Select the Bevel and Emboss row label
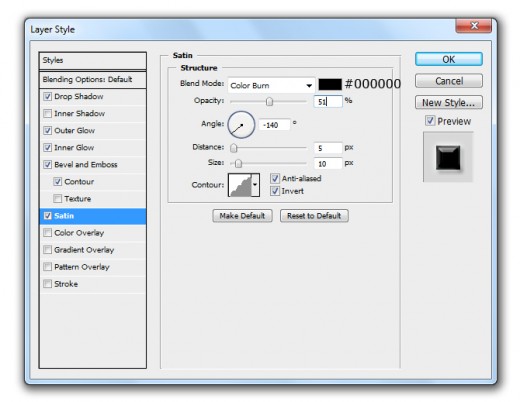Image resolution: width=520 pixels, height=402 pixels. coord(86,165)
